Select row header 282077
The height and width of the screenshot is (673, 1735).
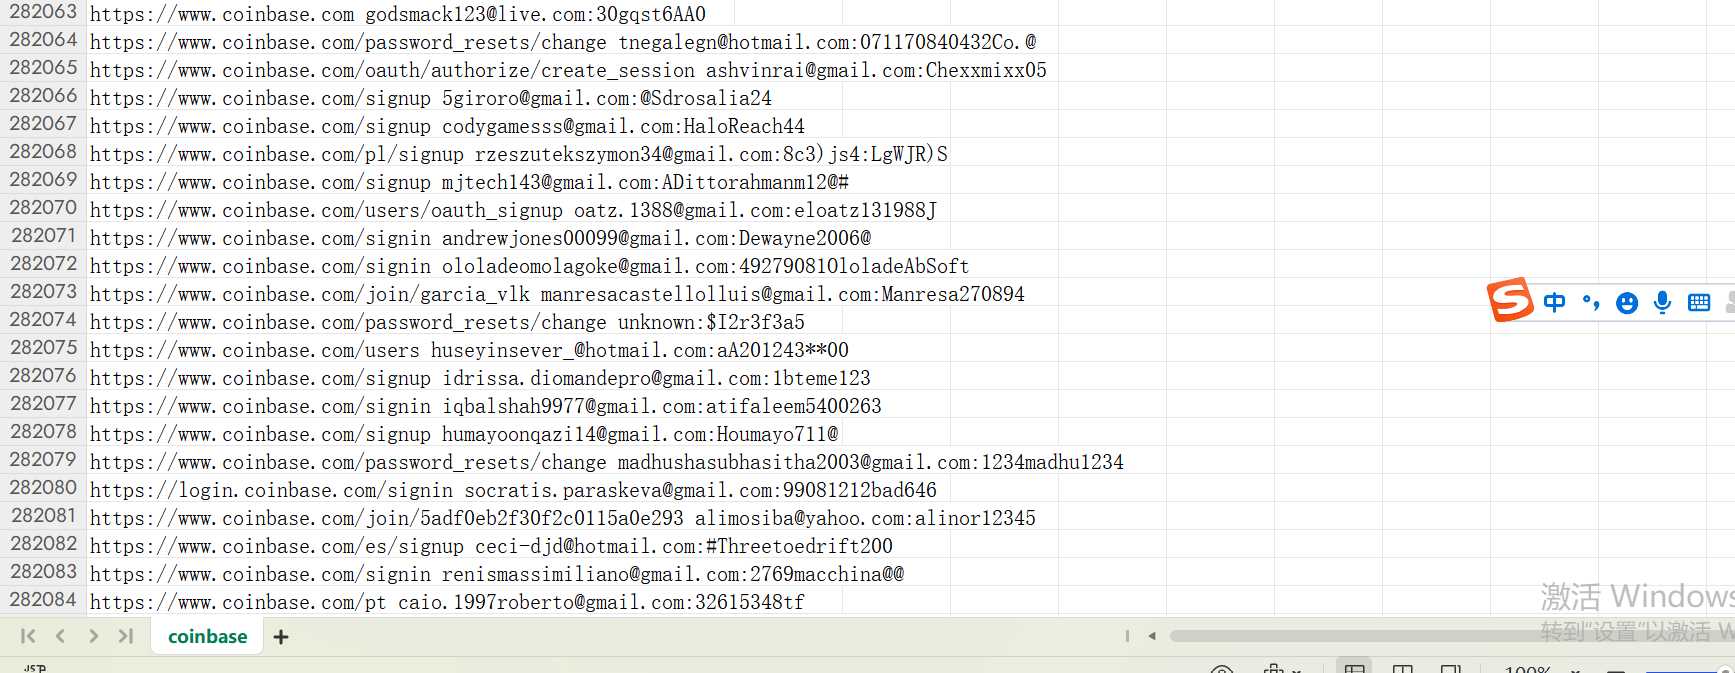tap(43, 404)
